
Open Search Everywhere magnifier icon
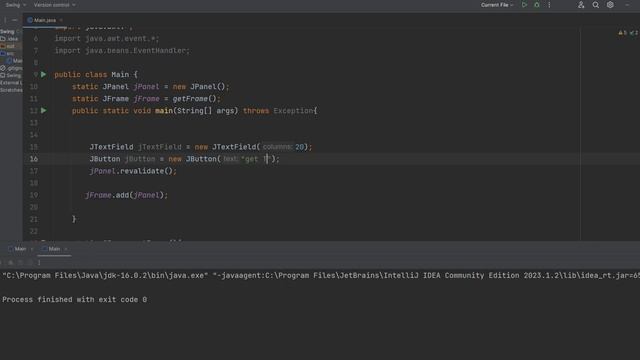(596, 5)
